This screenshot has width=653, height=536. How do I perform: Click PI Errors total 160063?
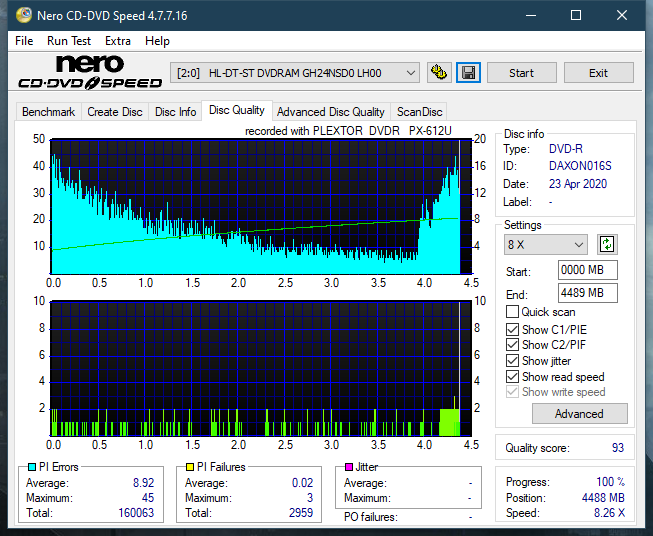pos(136,513)
